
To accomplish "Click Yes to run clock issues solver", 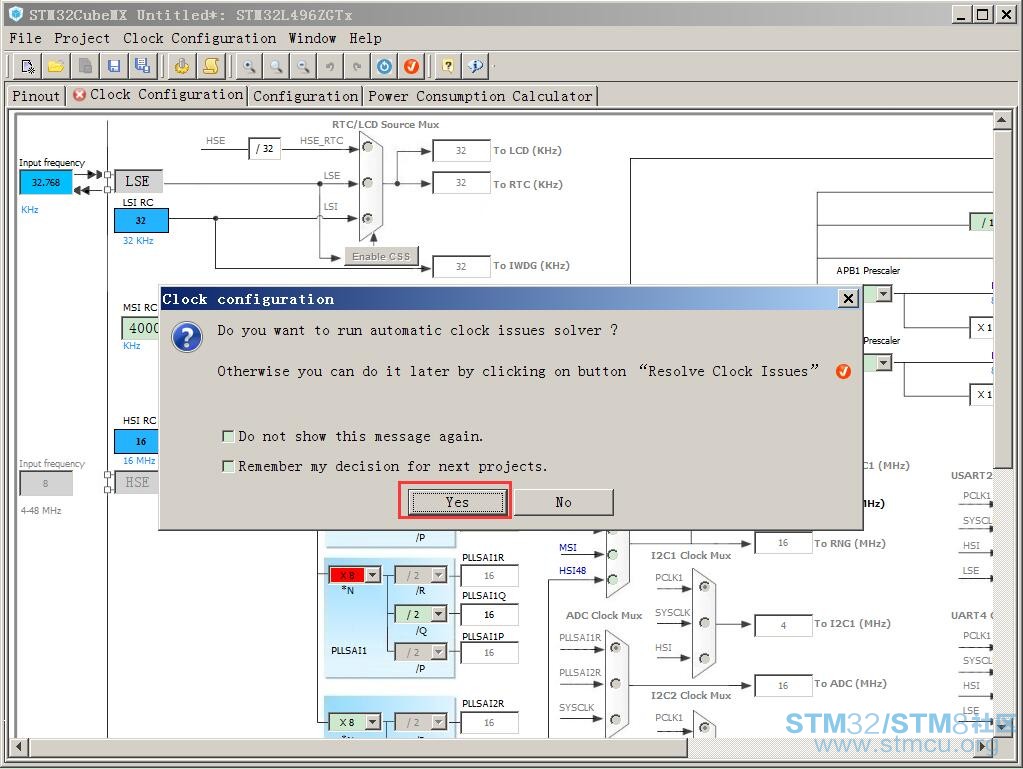I will (x=457, y=502).
